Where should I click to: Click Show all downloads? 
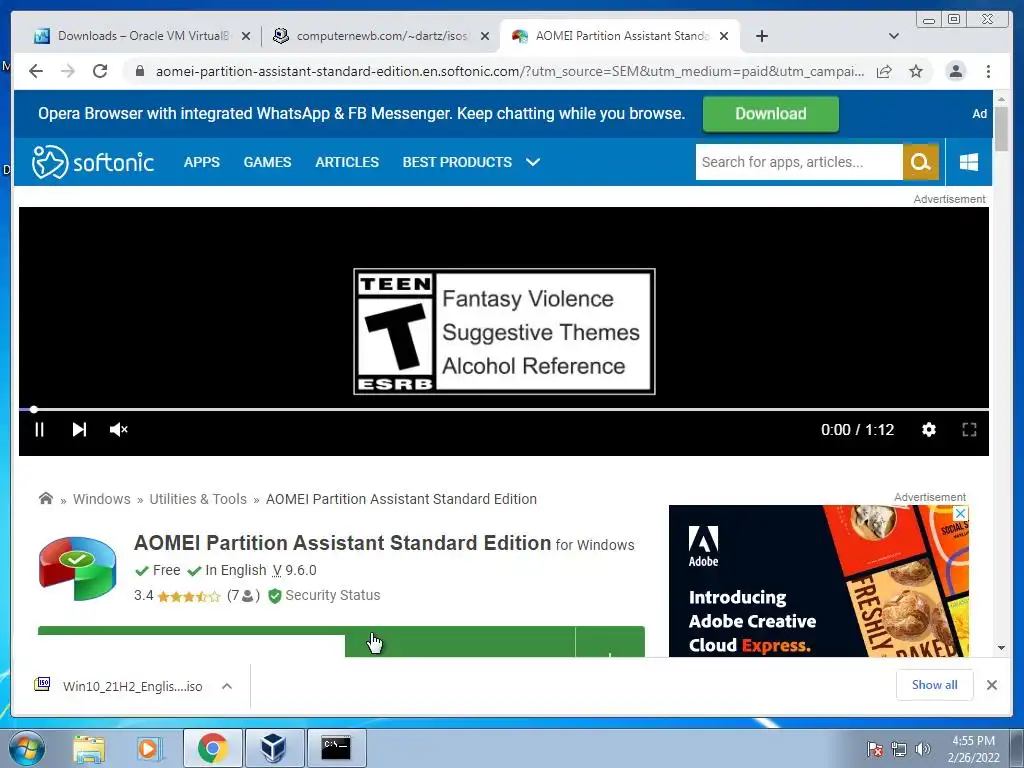(x=935, y=684)
